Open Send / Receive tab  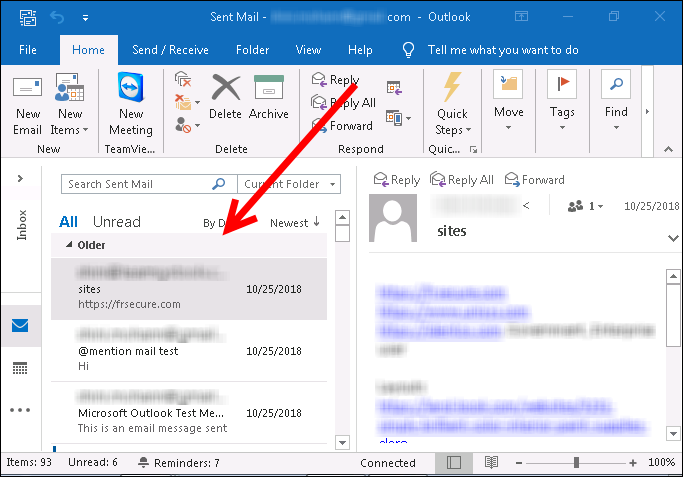coord(170,50)
